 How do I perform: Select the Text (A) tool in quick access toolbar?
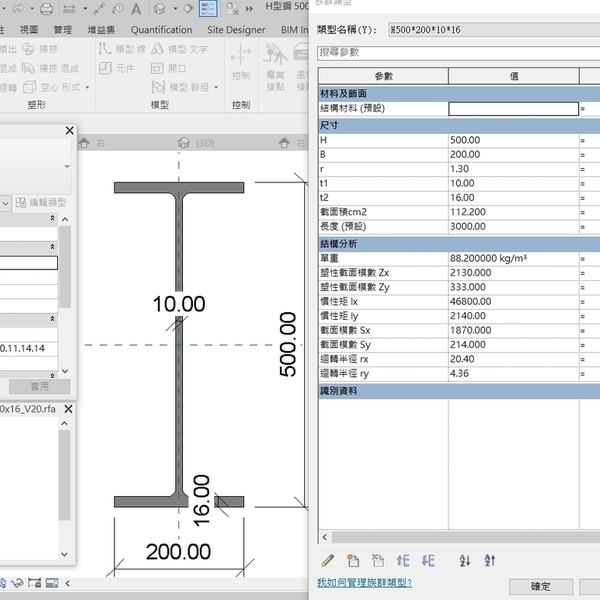coord(134,8)
